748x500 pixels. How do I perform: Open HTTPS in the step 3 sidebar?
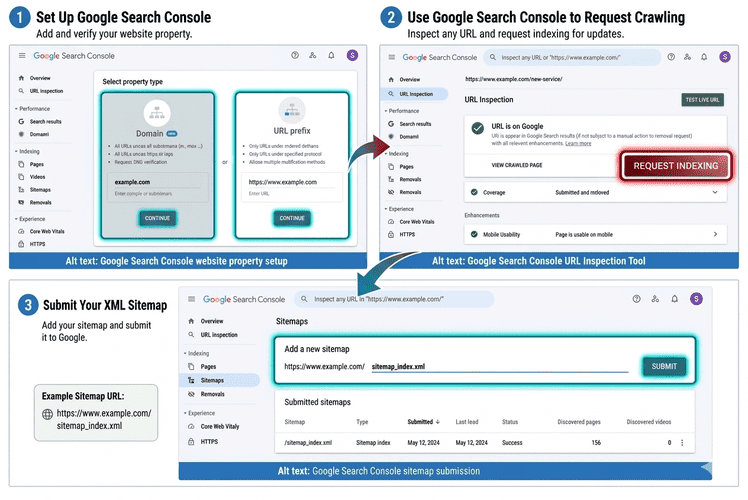[209, 442]
